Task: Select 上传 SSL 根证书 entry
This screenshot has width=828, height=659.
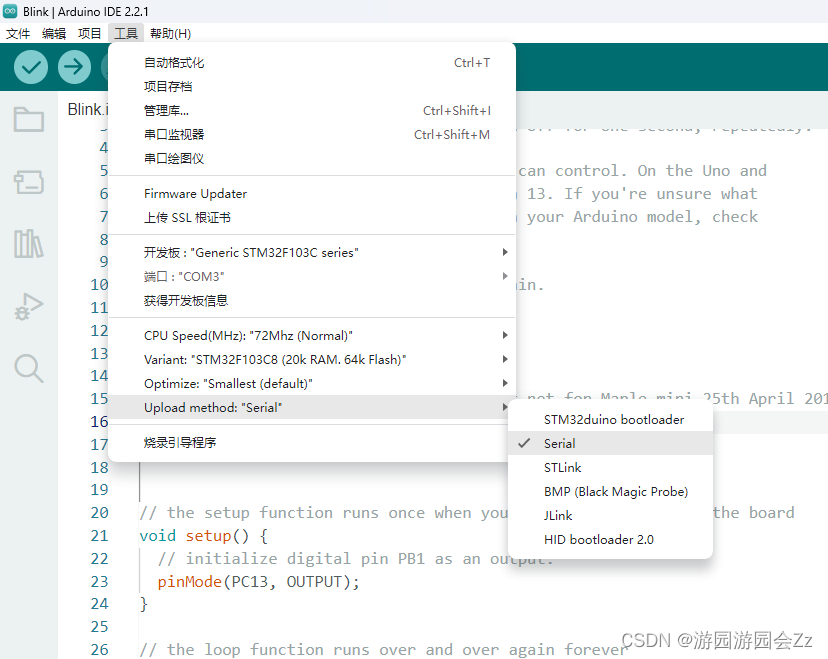Action: click(x=312, y=218)
